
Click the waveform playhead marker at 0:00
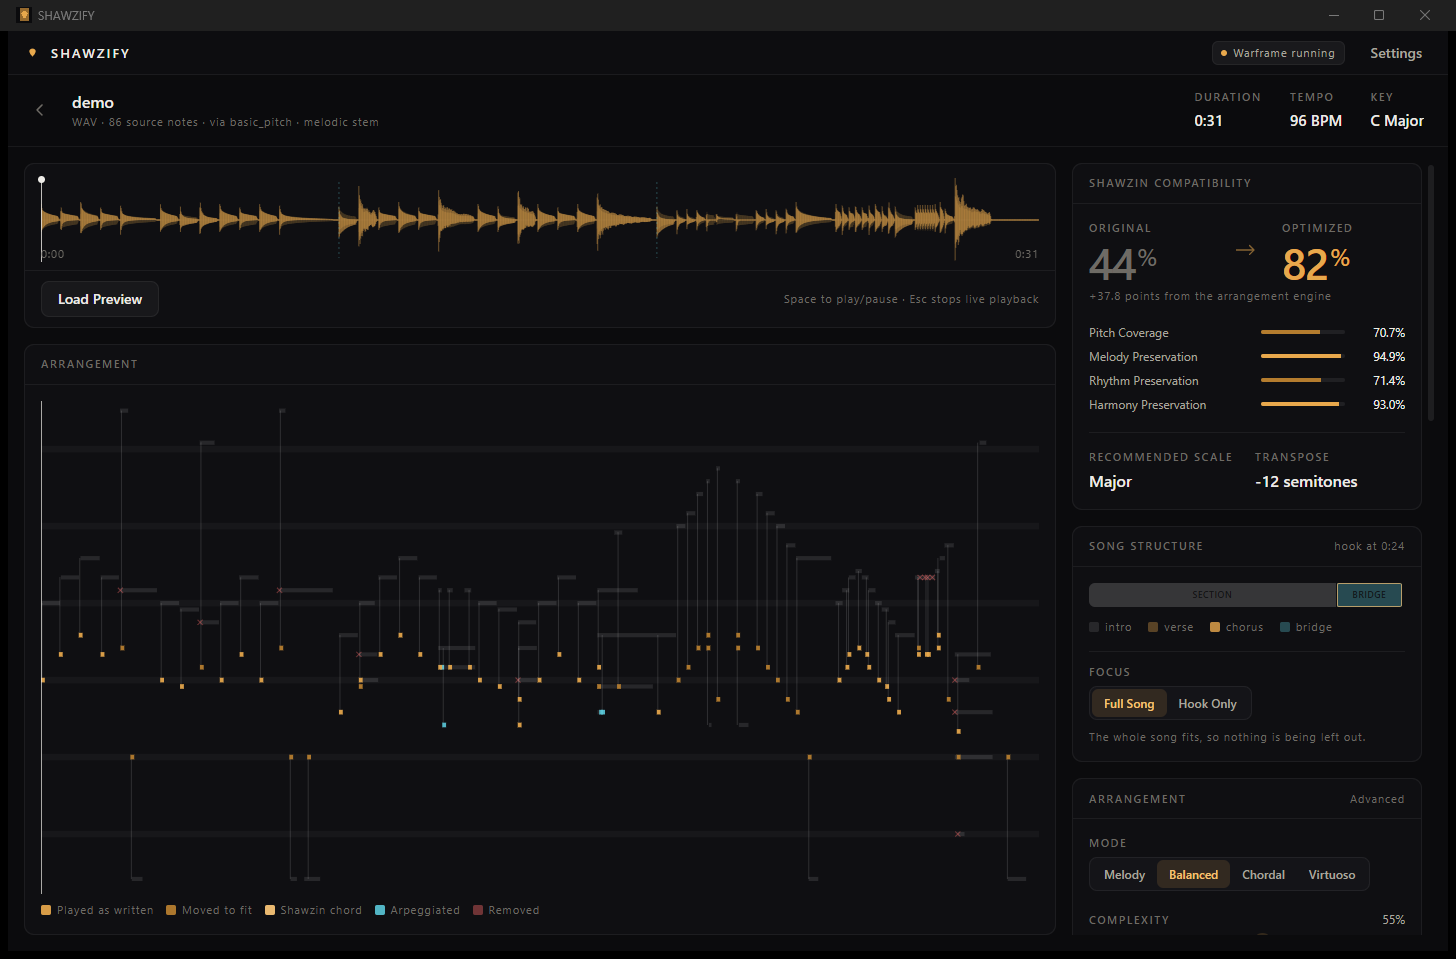(41, 180)
